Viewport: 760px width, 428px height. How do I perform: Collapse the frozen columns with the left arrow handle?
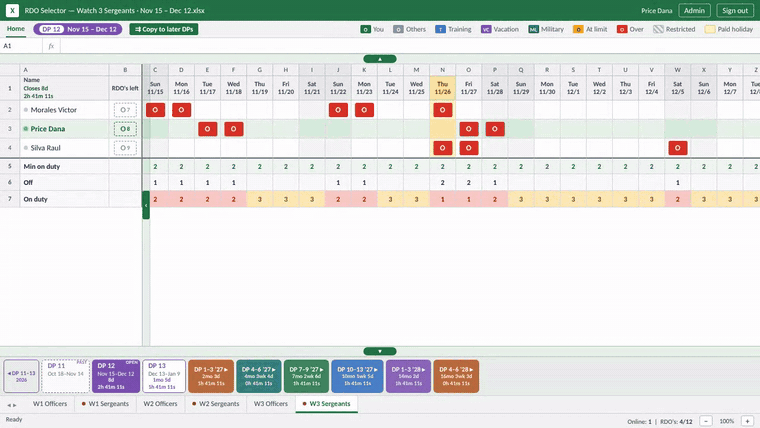pyautogui.click(x=146, y=205)
